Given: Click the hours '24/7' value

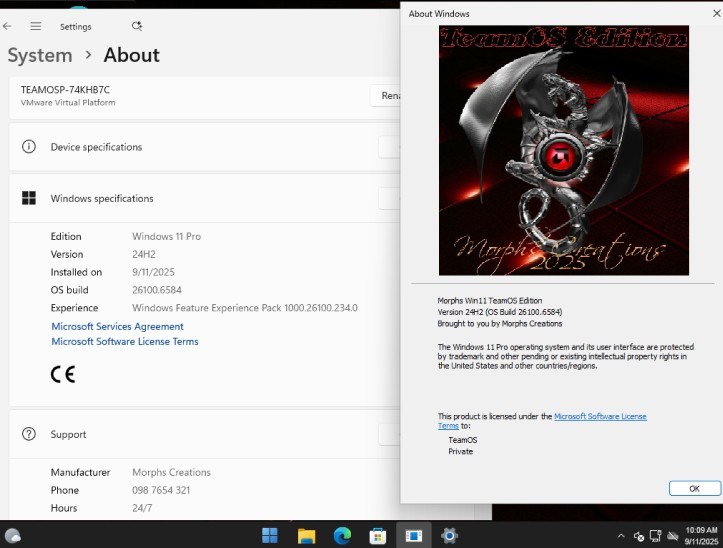Looking at the screenshot, I should coord(142,508).
